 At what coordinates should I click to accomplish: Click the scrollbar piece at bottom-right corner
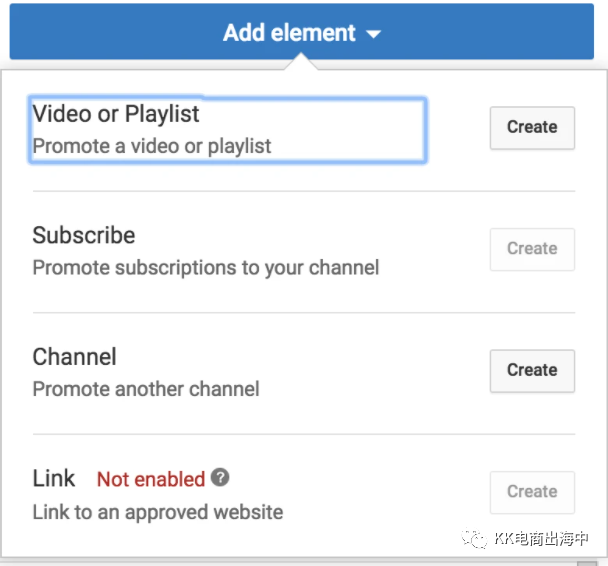click(x=587, y=563)
